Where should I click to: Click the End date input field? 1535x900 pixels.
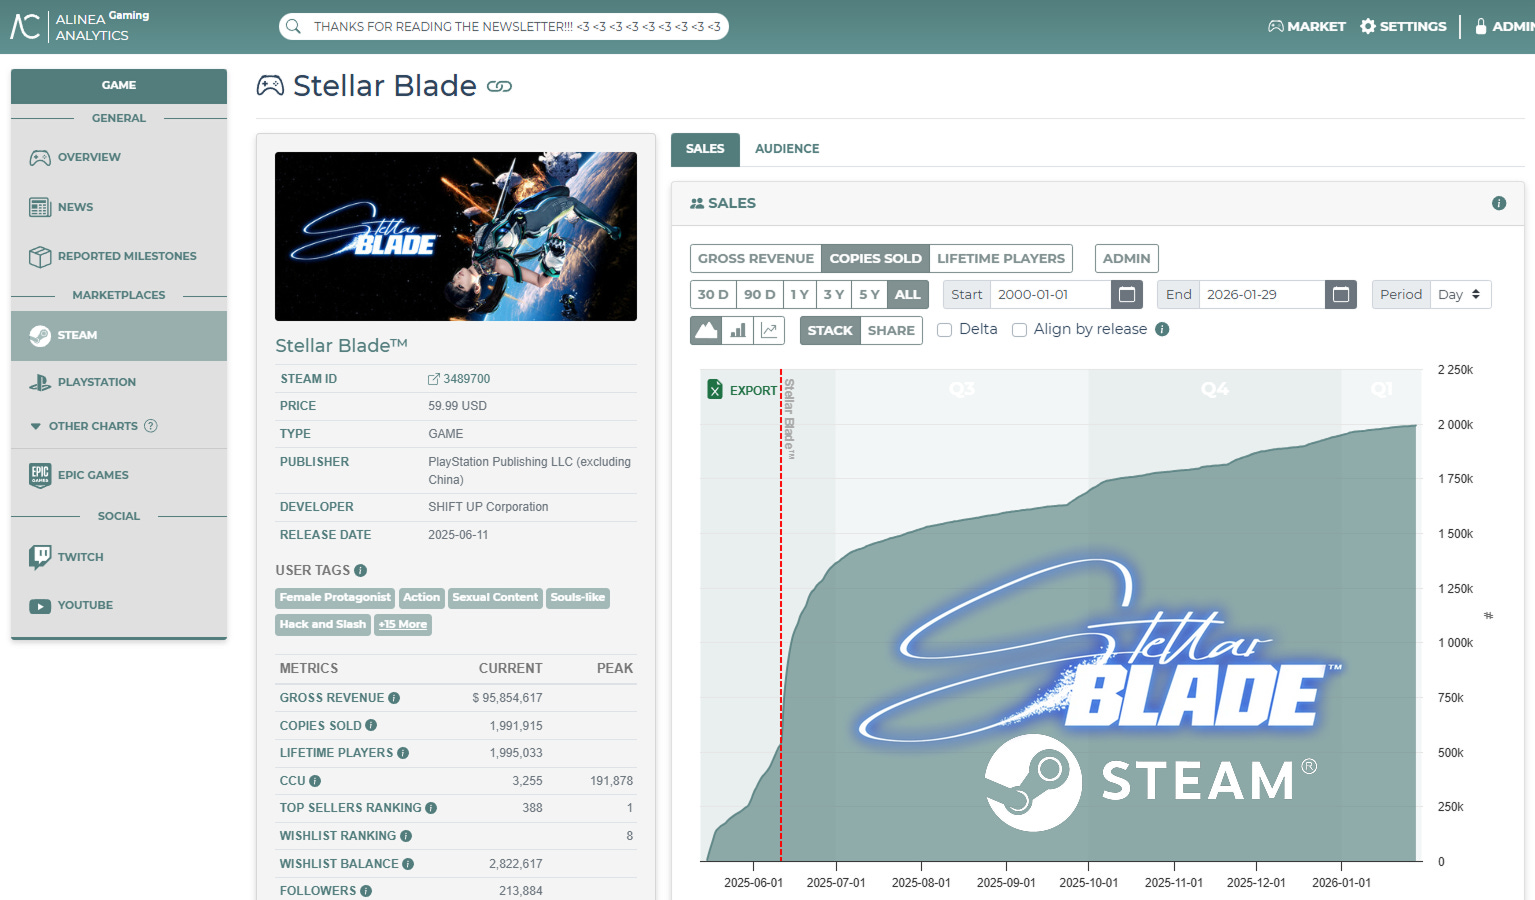(1262, 295)
